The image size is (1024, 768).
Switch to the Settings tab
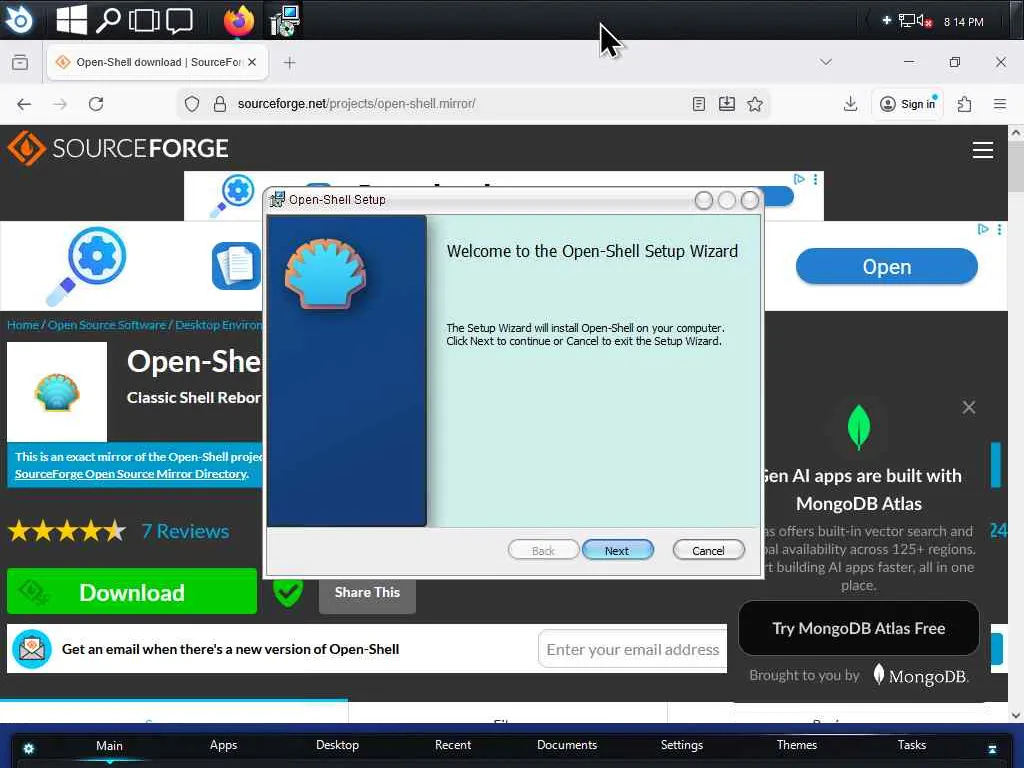682,744
